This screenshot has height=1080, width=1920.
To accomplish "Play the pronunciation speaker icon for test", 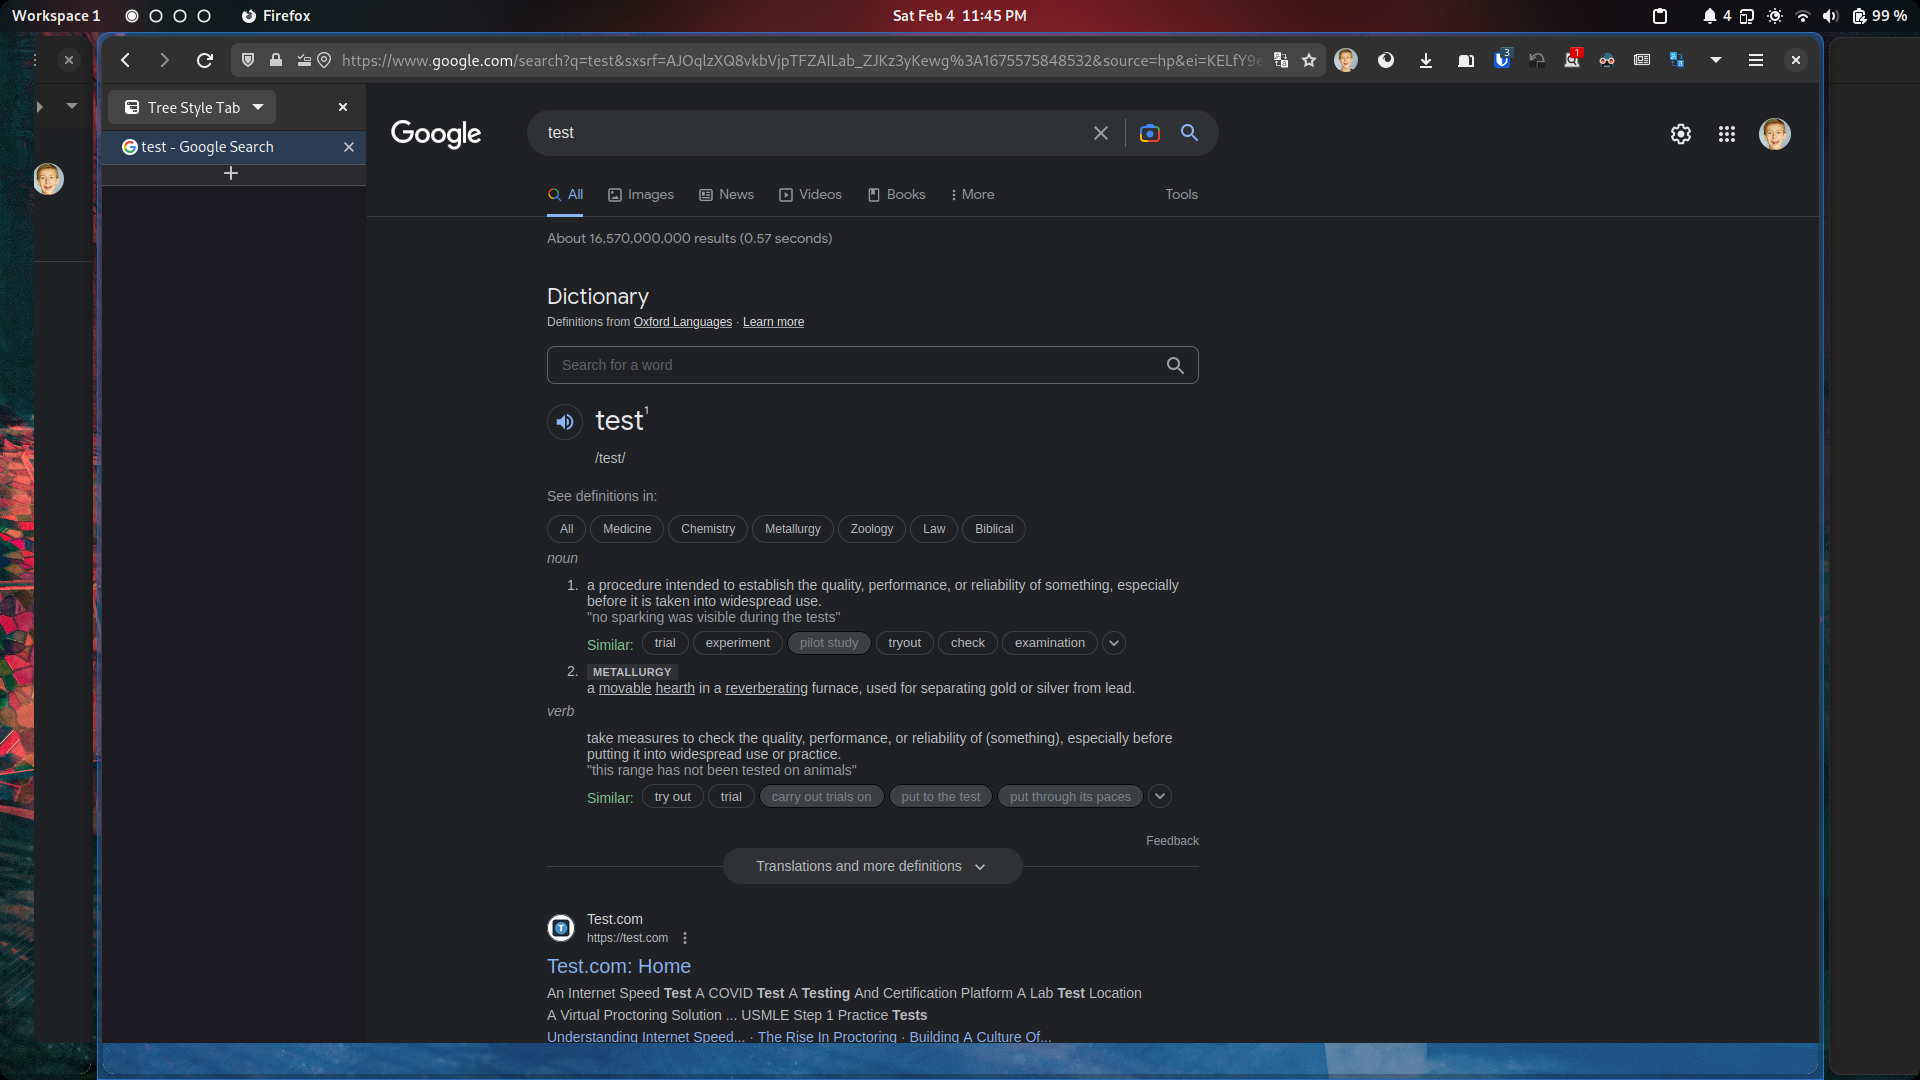I will (565, 422).
